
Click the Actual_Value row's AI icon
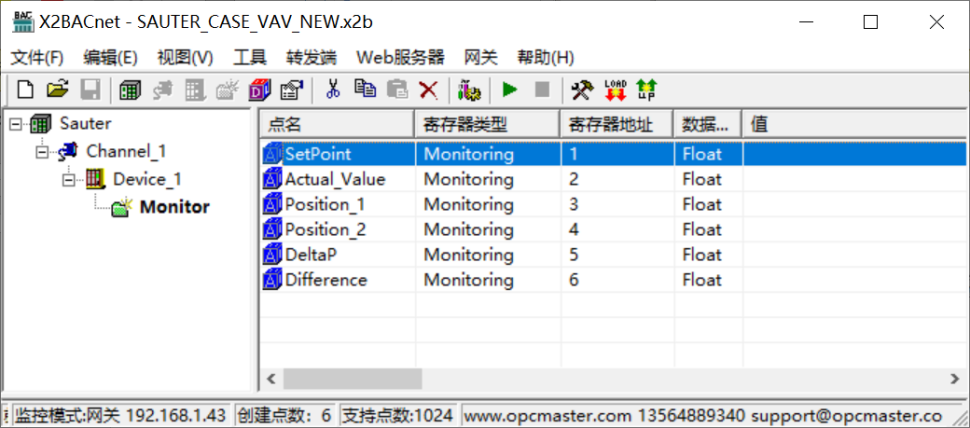(x=272, y=179)
